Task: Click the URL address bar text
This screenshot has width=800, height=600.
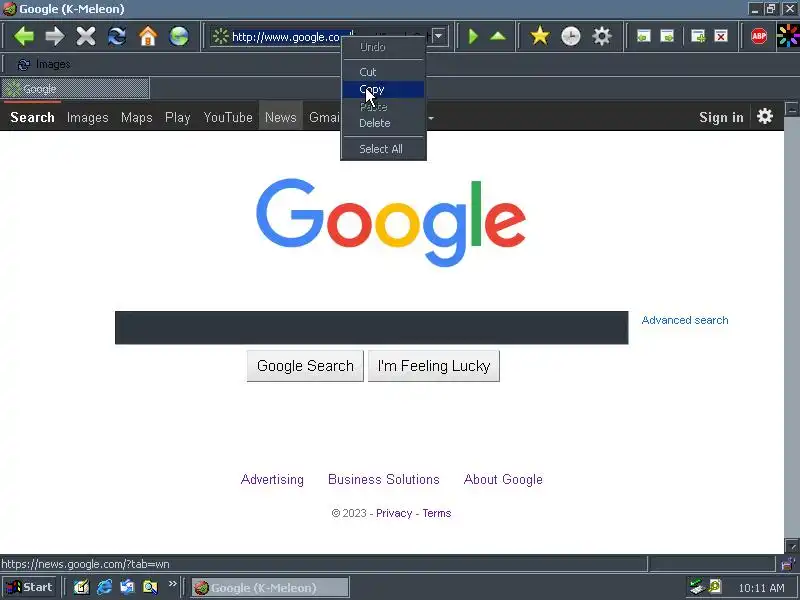Action: [286, 37]
